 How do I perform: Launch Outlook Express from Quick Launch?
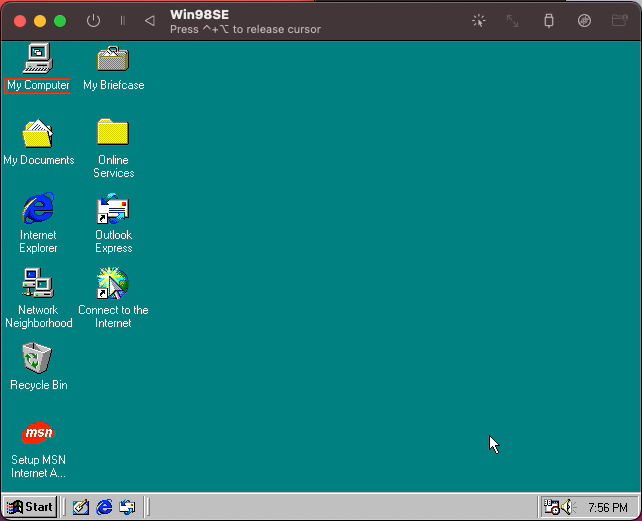(127, 507)
